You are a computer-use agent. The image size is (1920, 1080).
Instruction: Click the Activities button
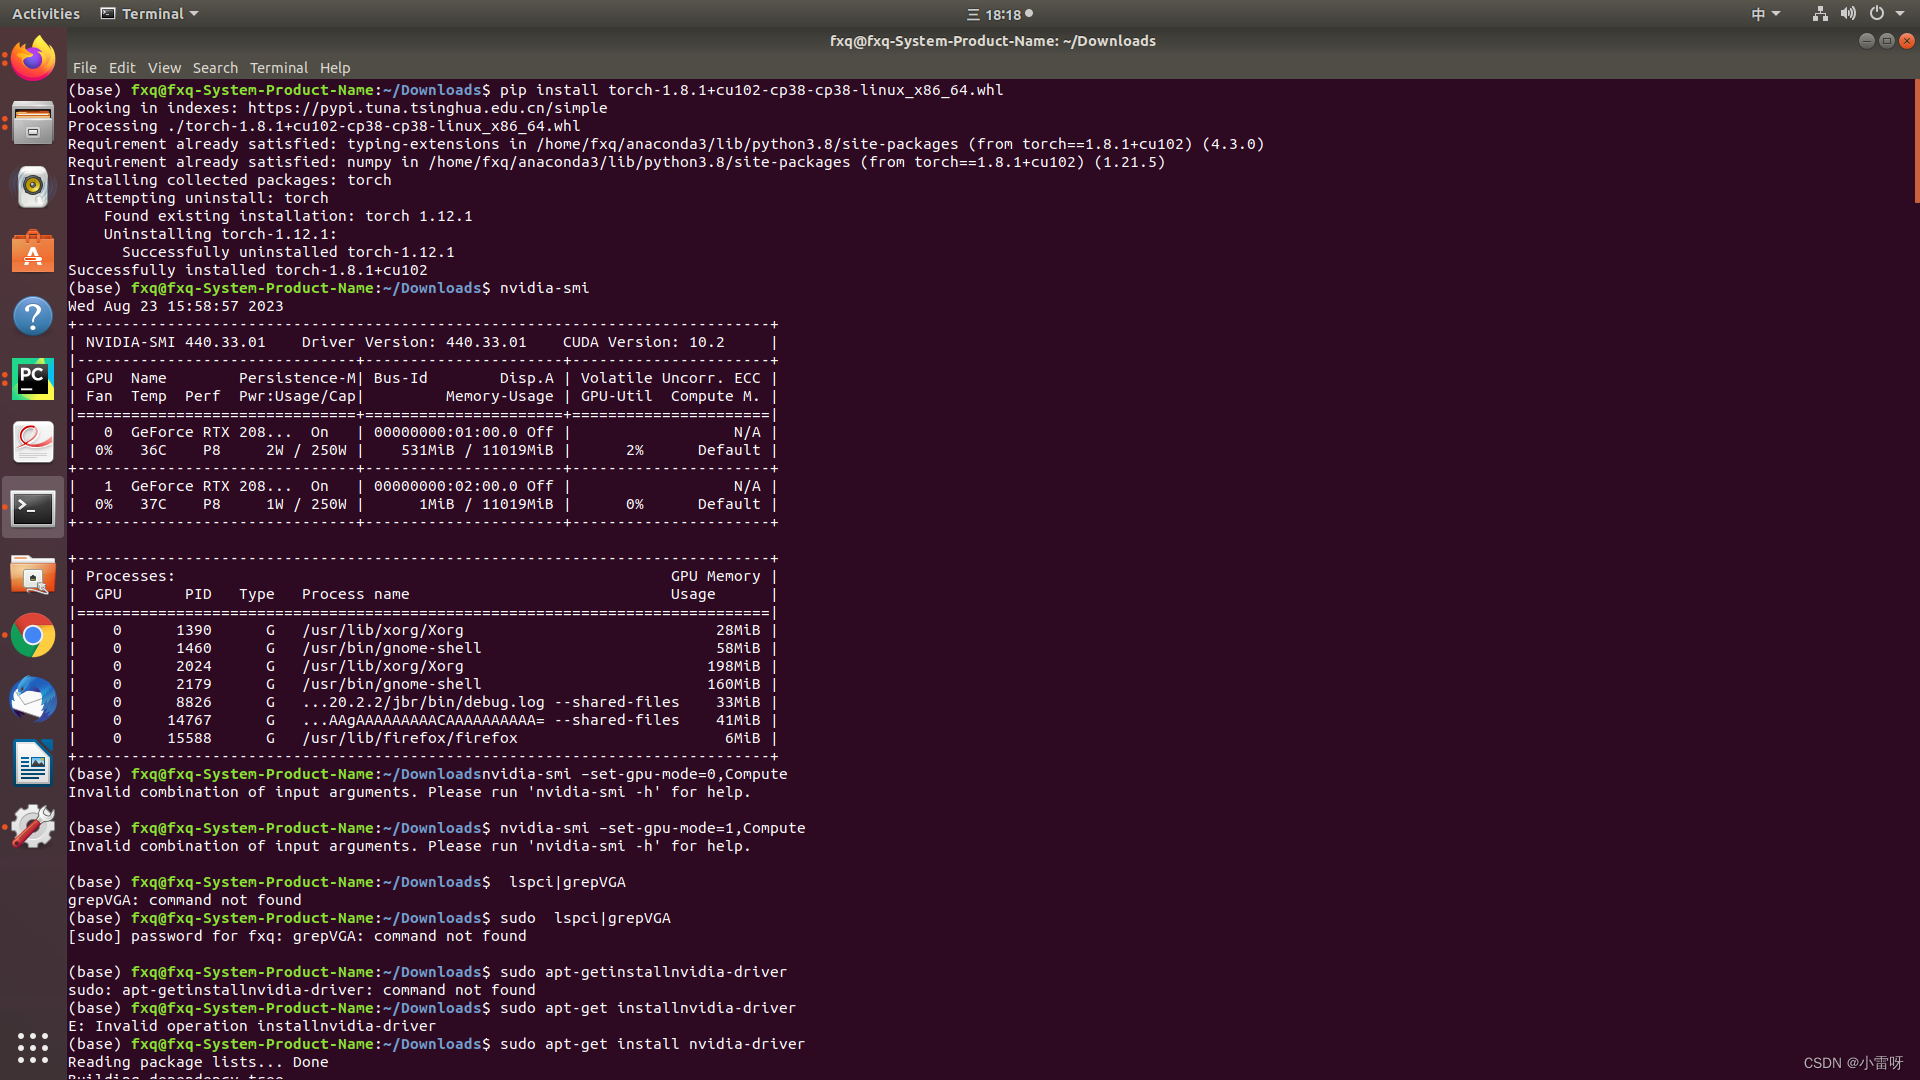[46, 14]
